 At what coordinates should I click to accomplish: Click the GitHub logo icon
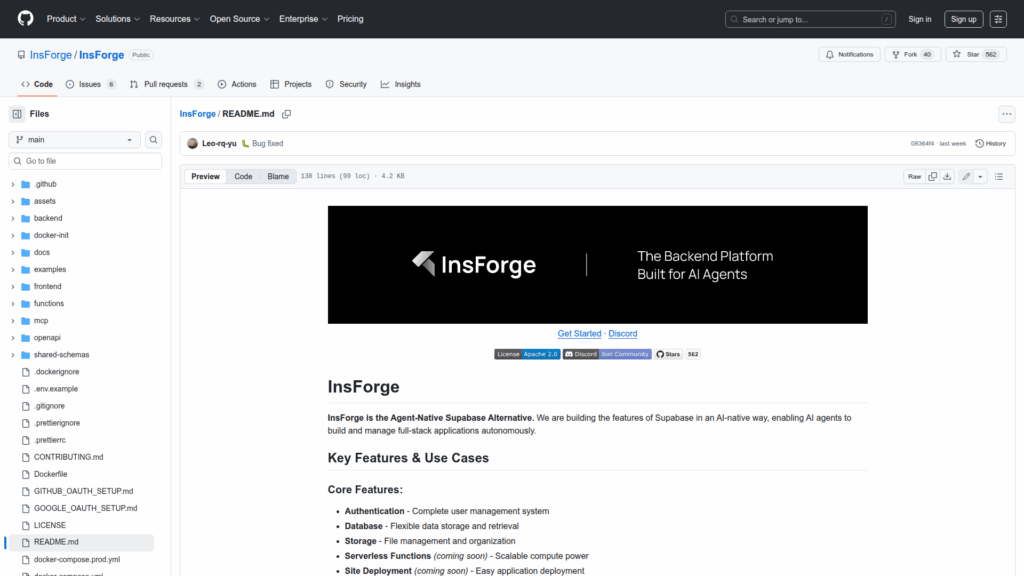coord(25,19)
